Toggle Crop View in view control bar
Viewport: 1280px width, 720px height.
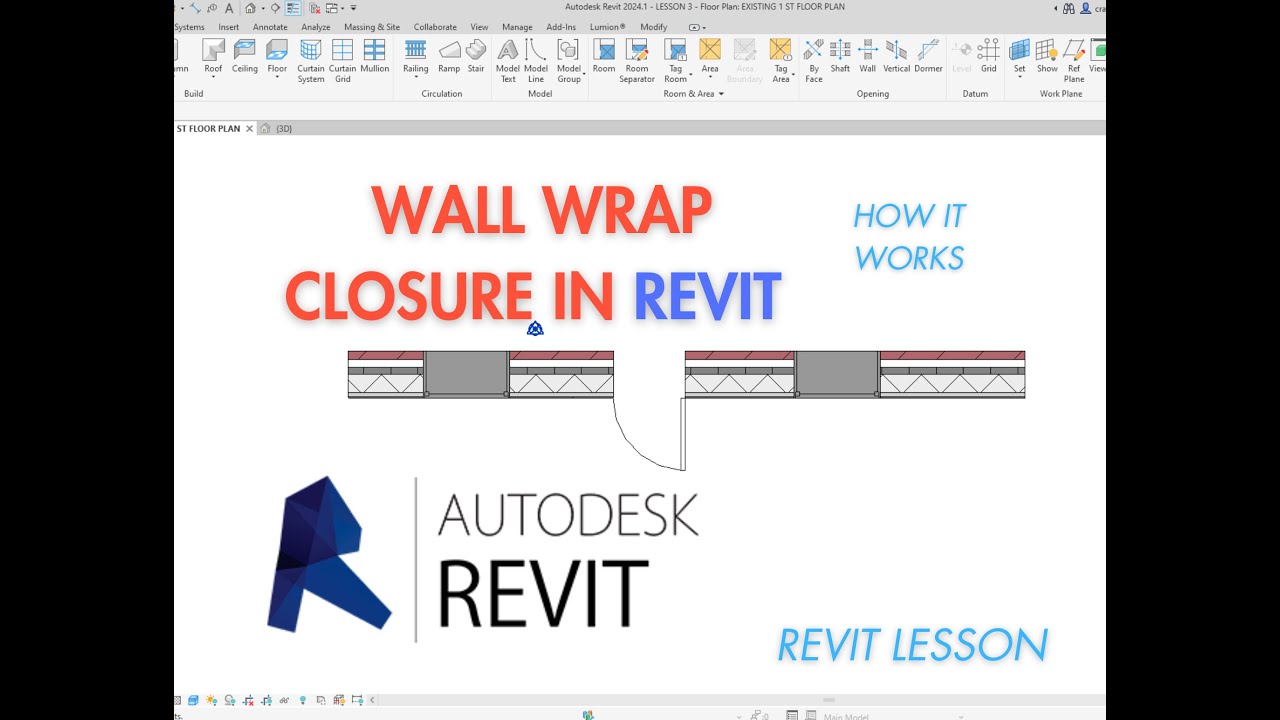pyautogui.click(x=248, y=700)
